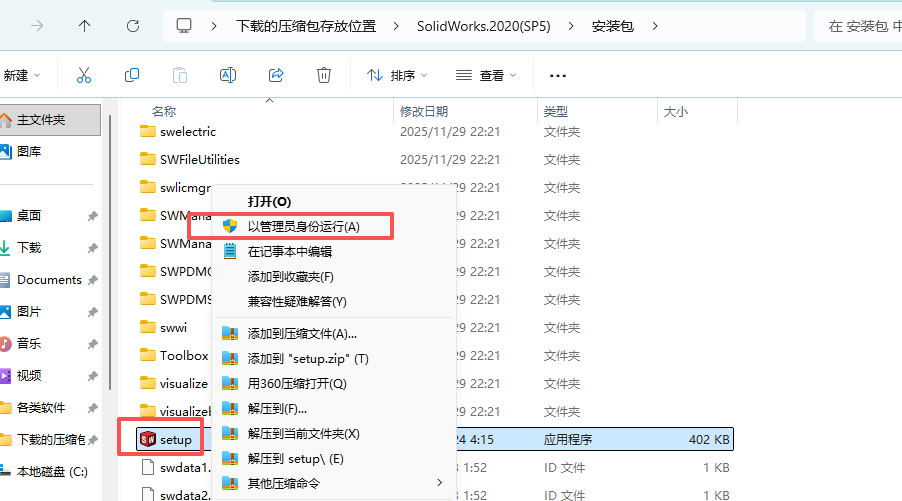This screenshot has width=902, height=501.
Task: Go up one folder level
Action: pos(85,26)
